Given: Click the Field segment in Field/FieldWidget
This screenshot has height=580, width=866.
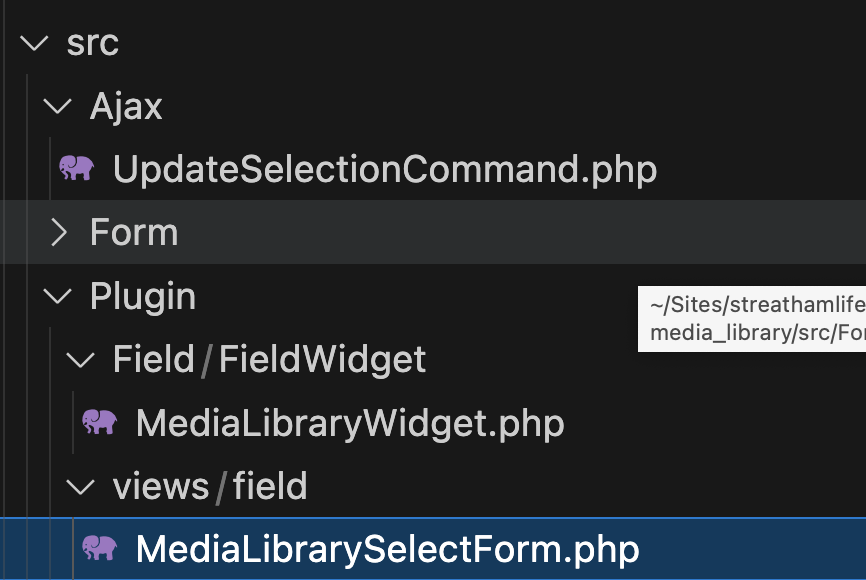Looking at the screenshot, I should pos(154,360).
